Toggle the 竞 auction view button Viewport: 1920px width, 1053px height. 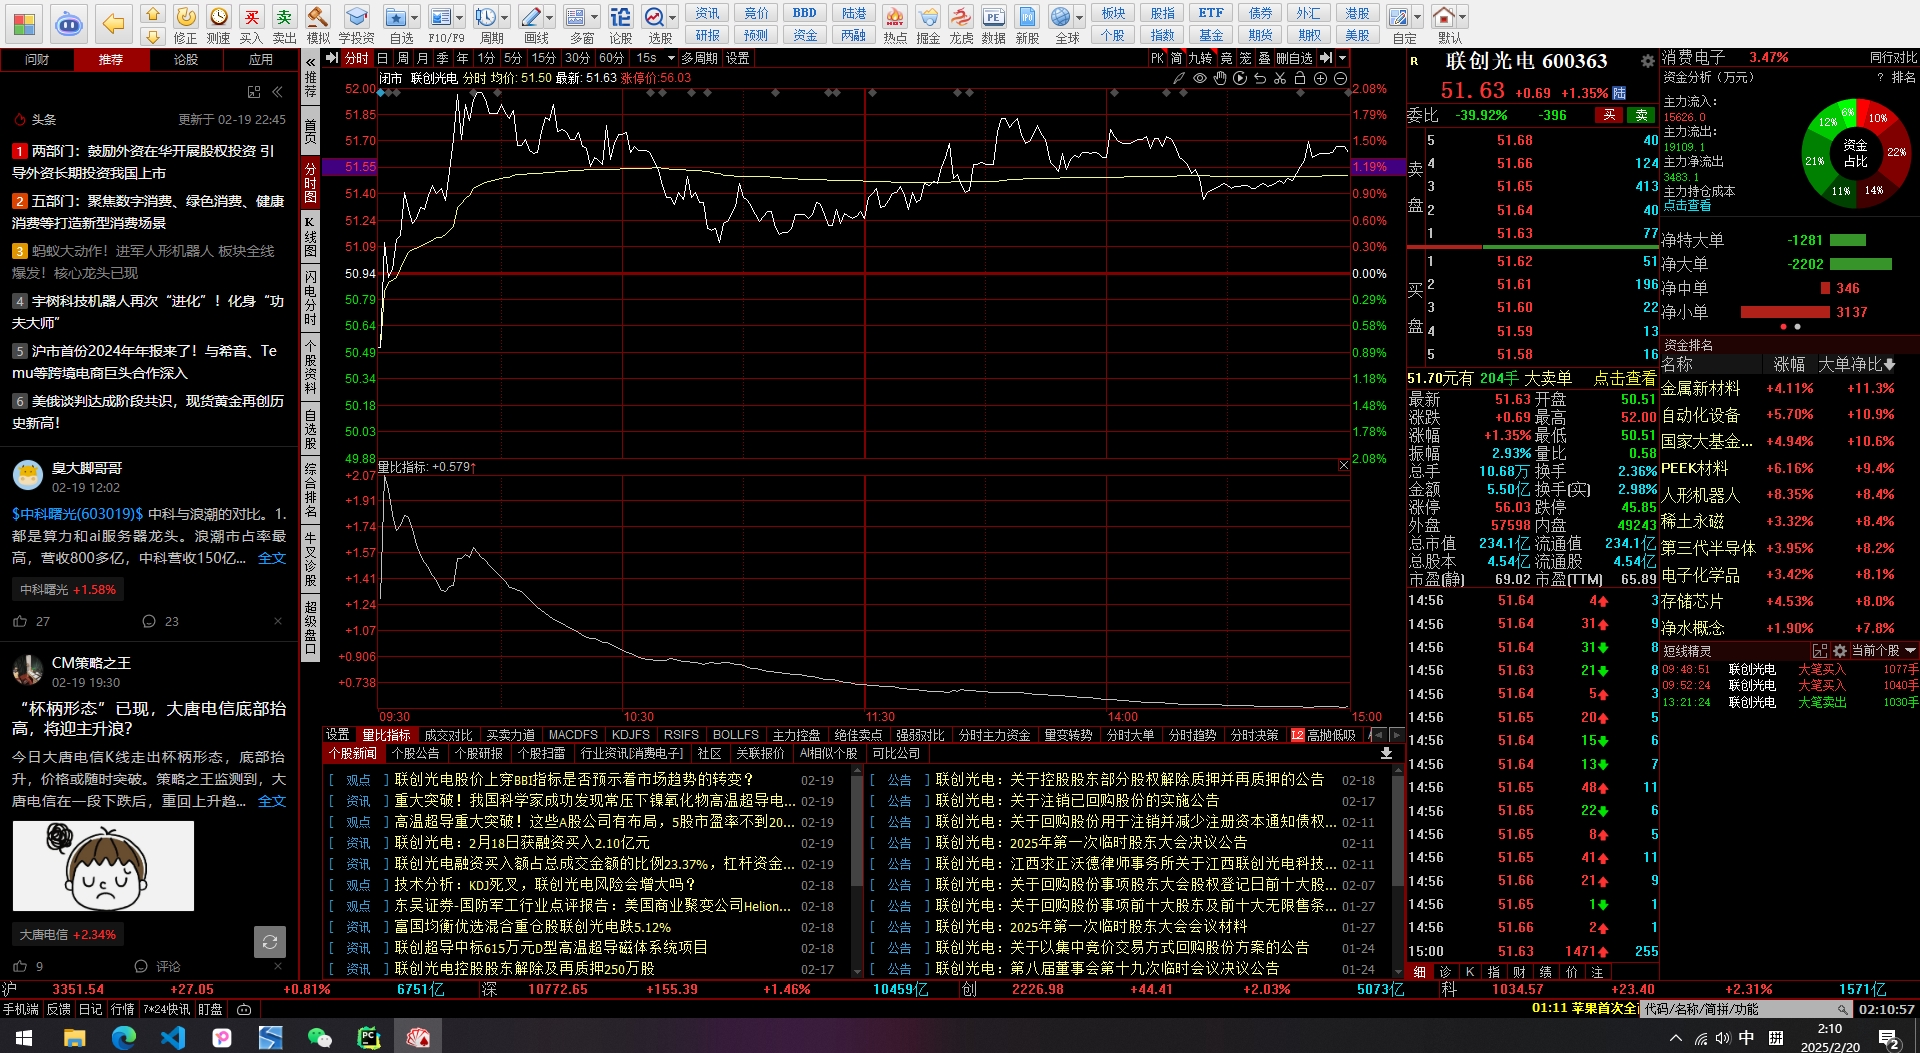1226,58
